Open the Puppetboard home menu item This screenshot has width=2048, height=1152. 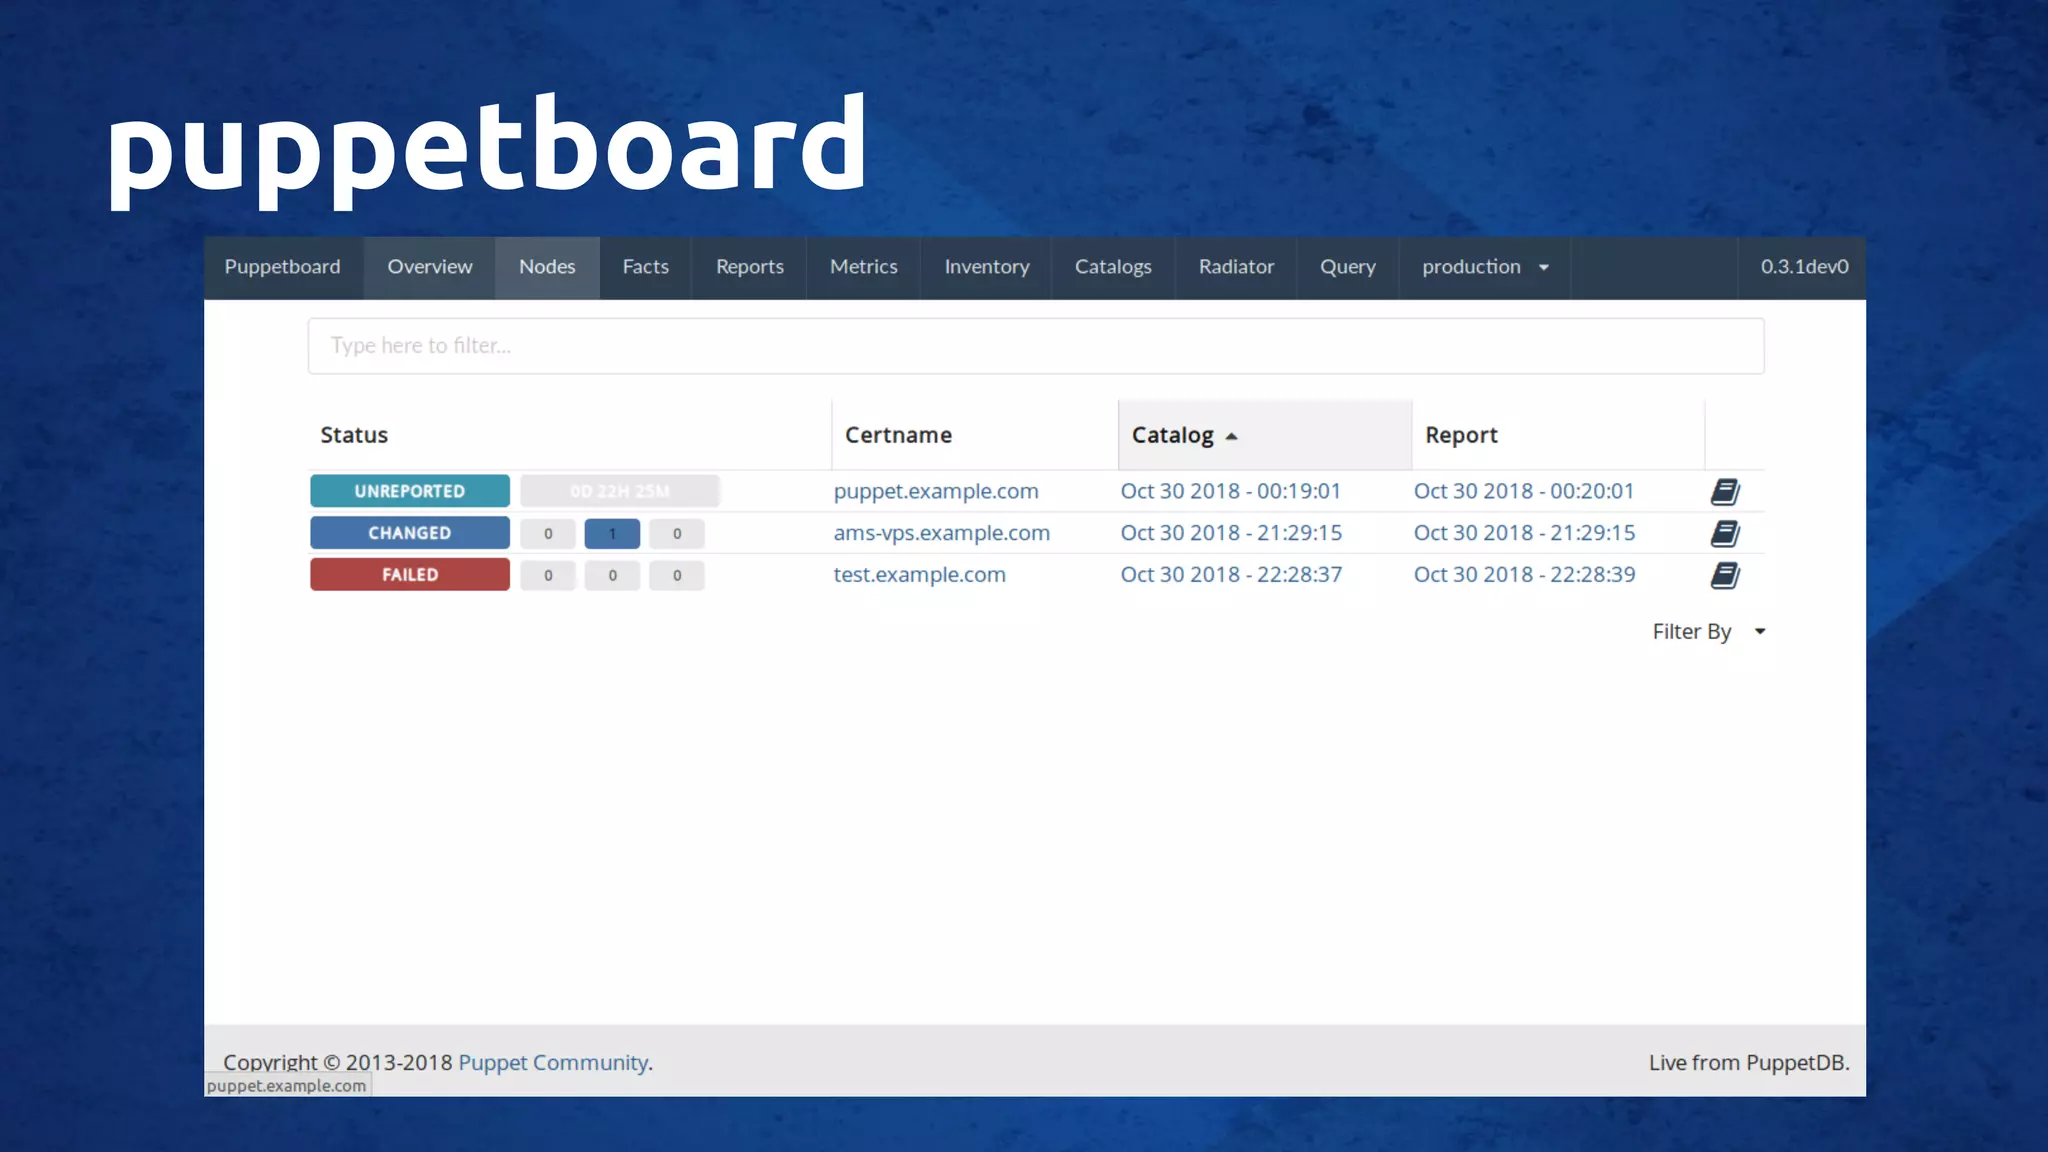[283, 267]
